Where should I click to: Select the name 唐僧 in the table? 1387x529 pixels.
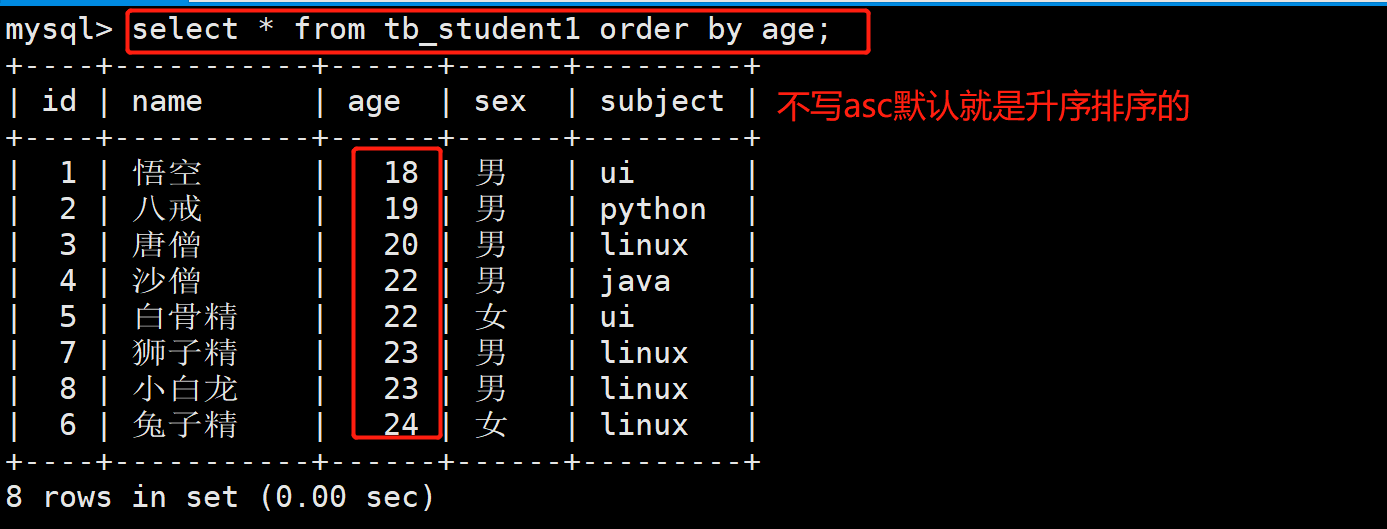pos(167,245)
